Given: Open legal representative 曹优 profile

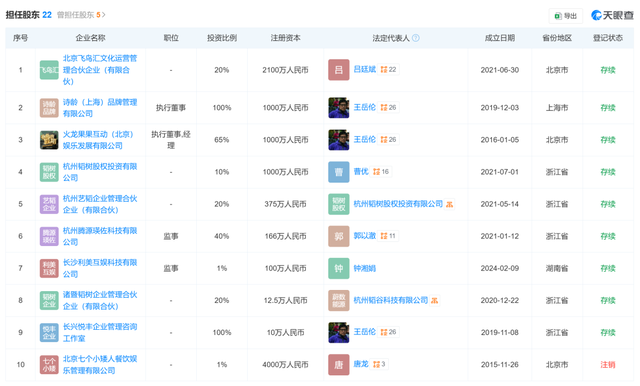Looking at the screenshot, I should pyautogui.click(x=361, y=171).
